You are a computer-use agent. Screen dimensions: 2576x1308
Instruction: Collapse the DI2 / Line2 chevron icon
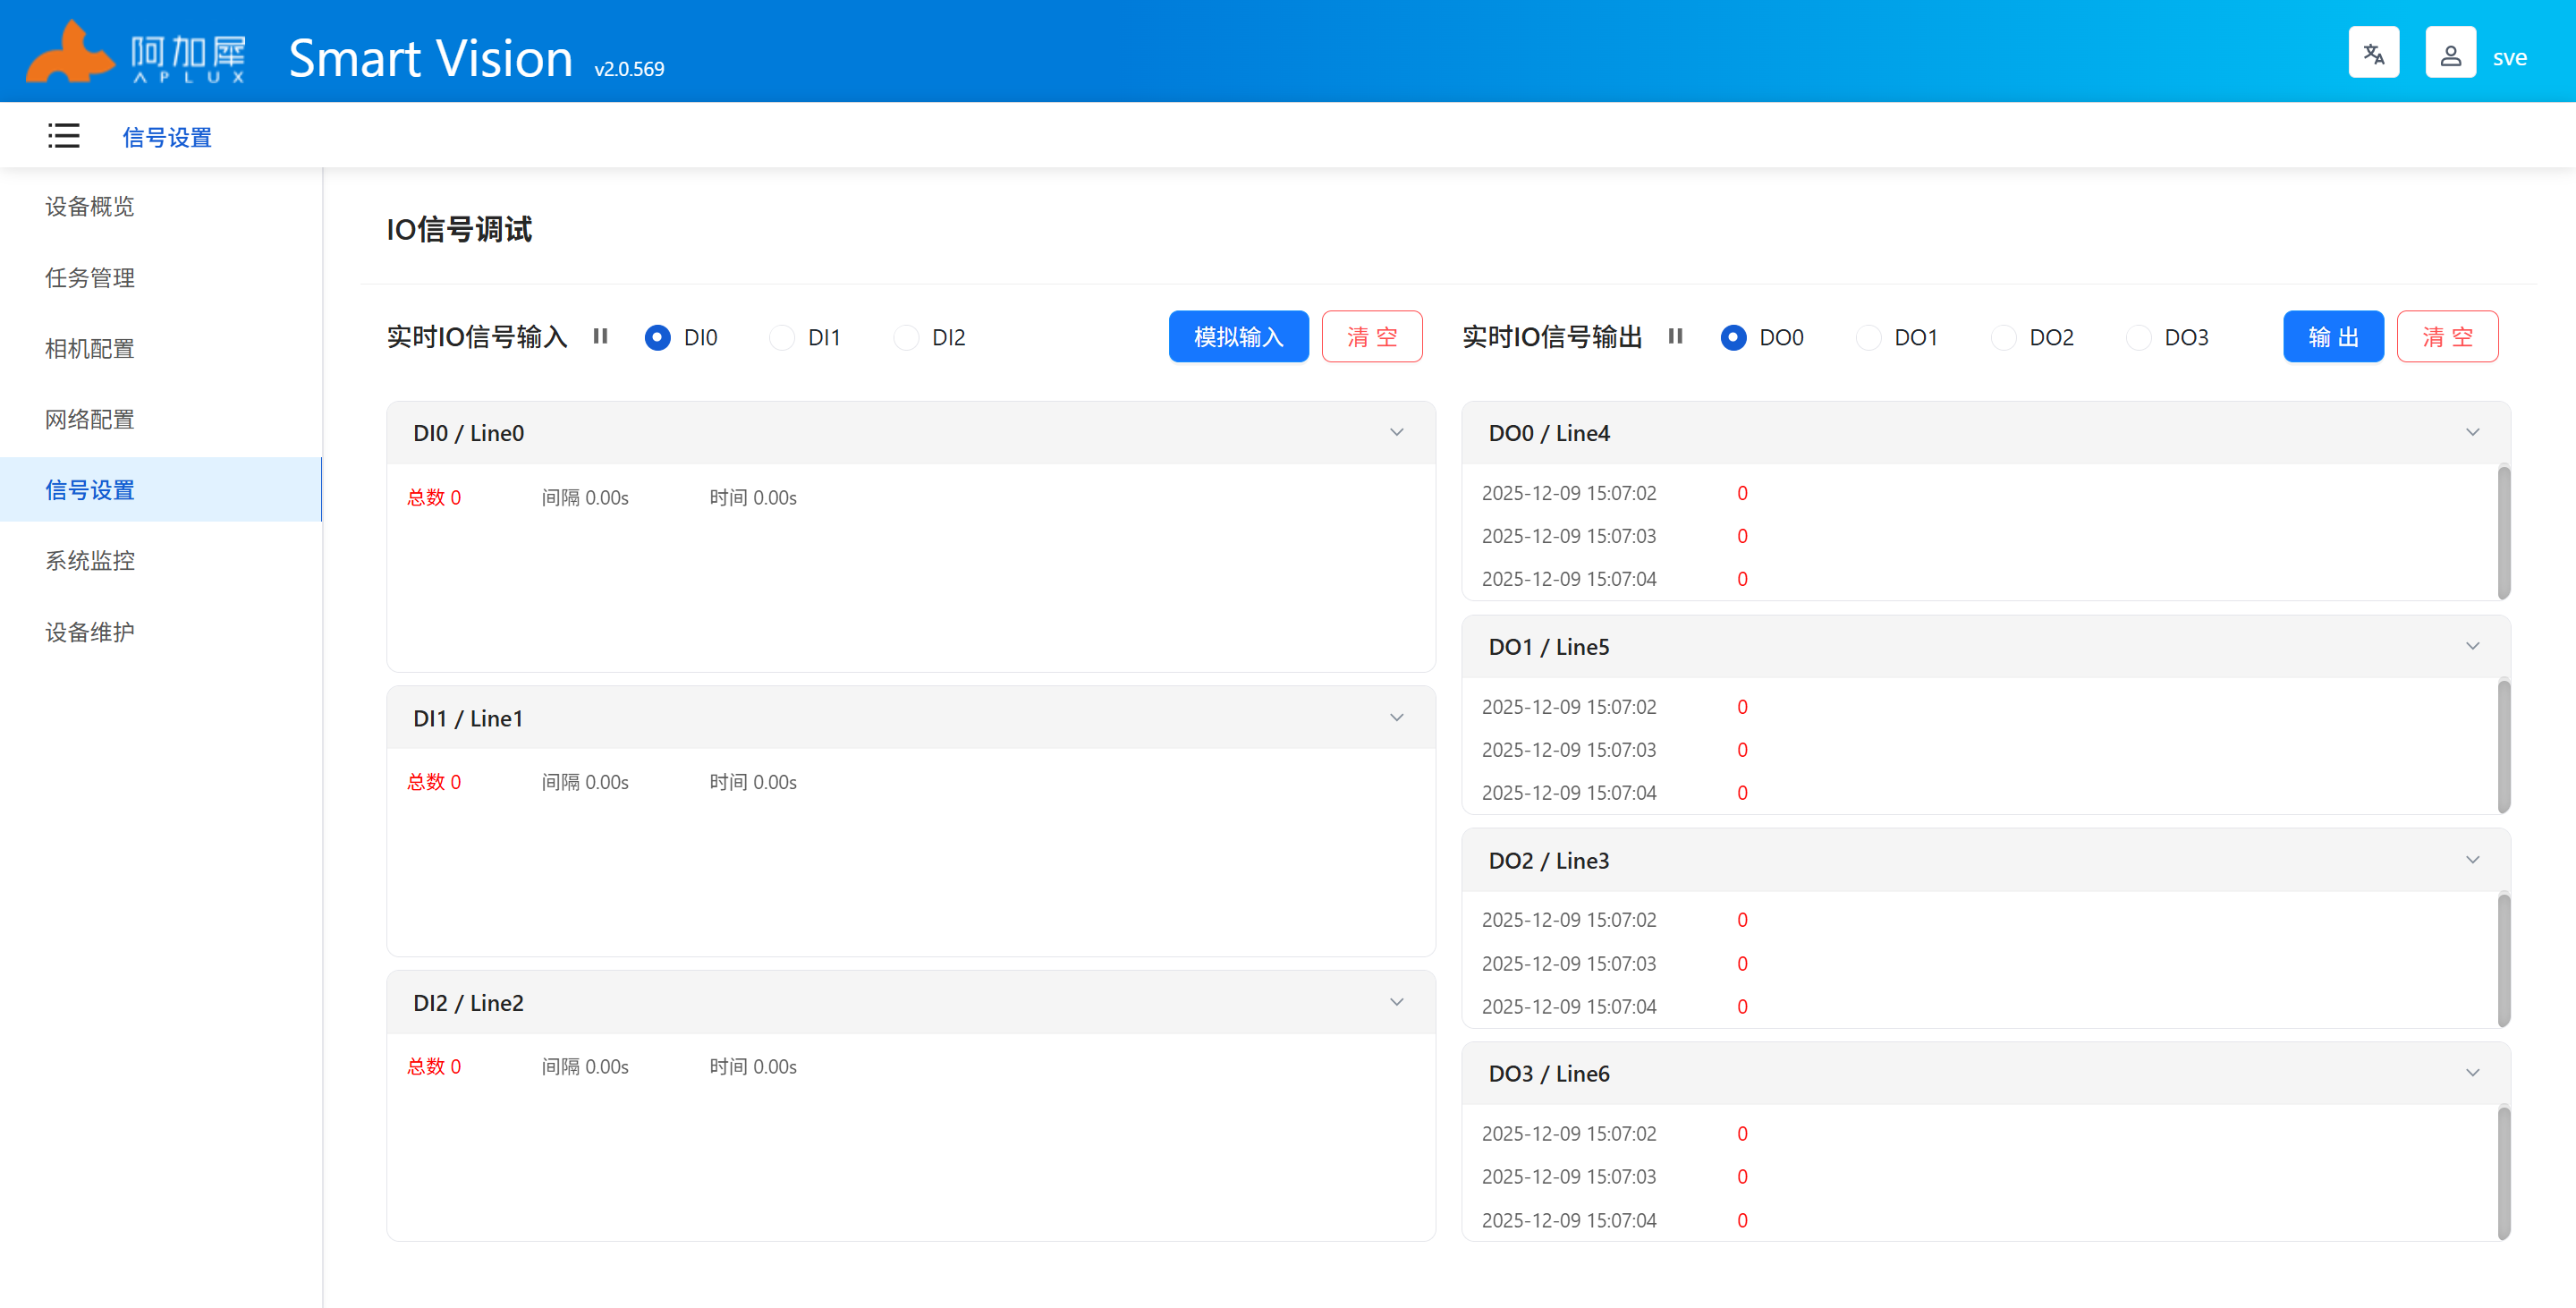(x=1396, y=1002)
